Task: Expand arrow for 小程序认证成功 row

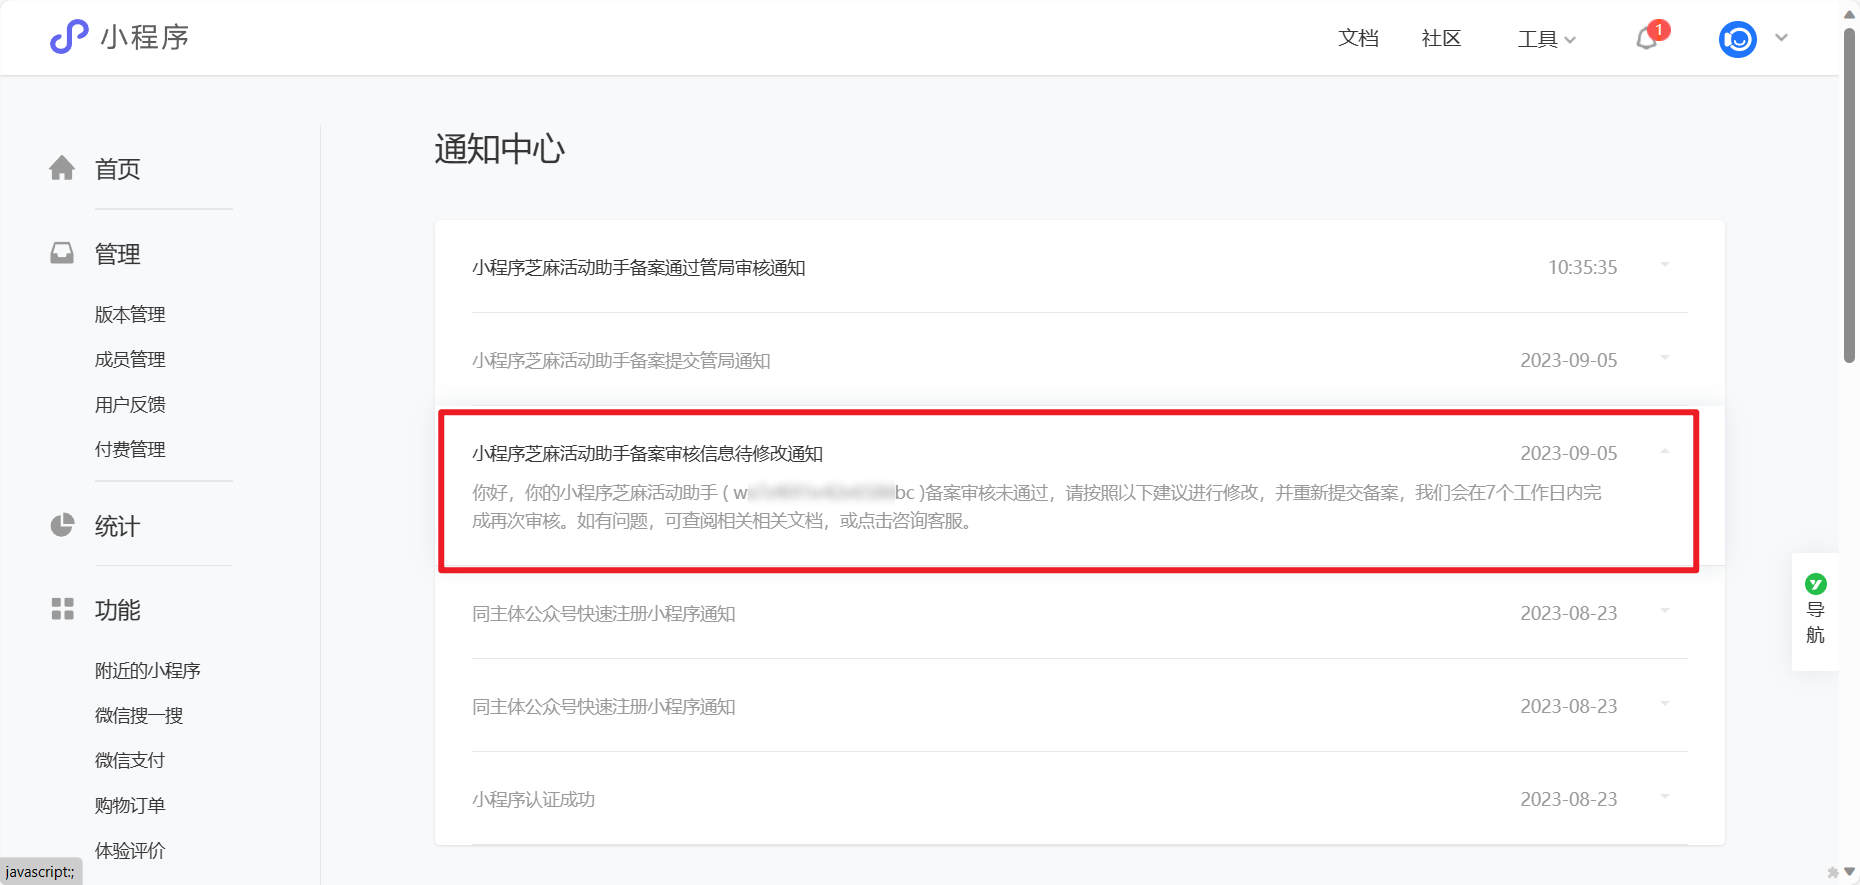Action: click(x=1665, y=797)
